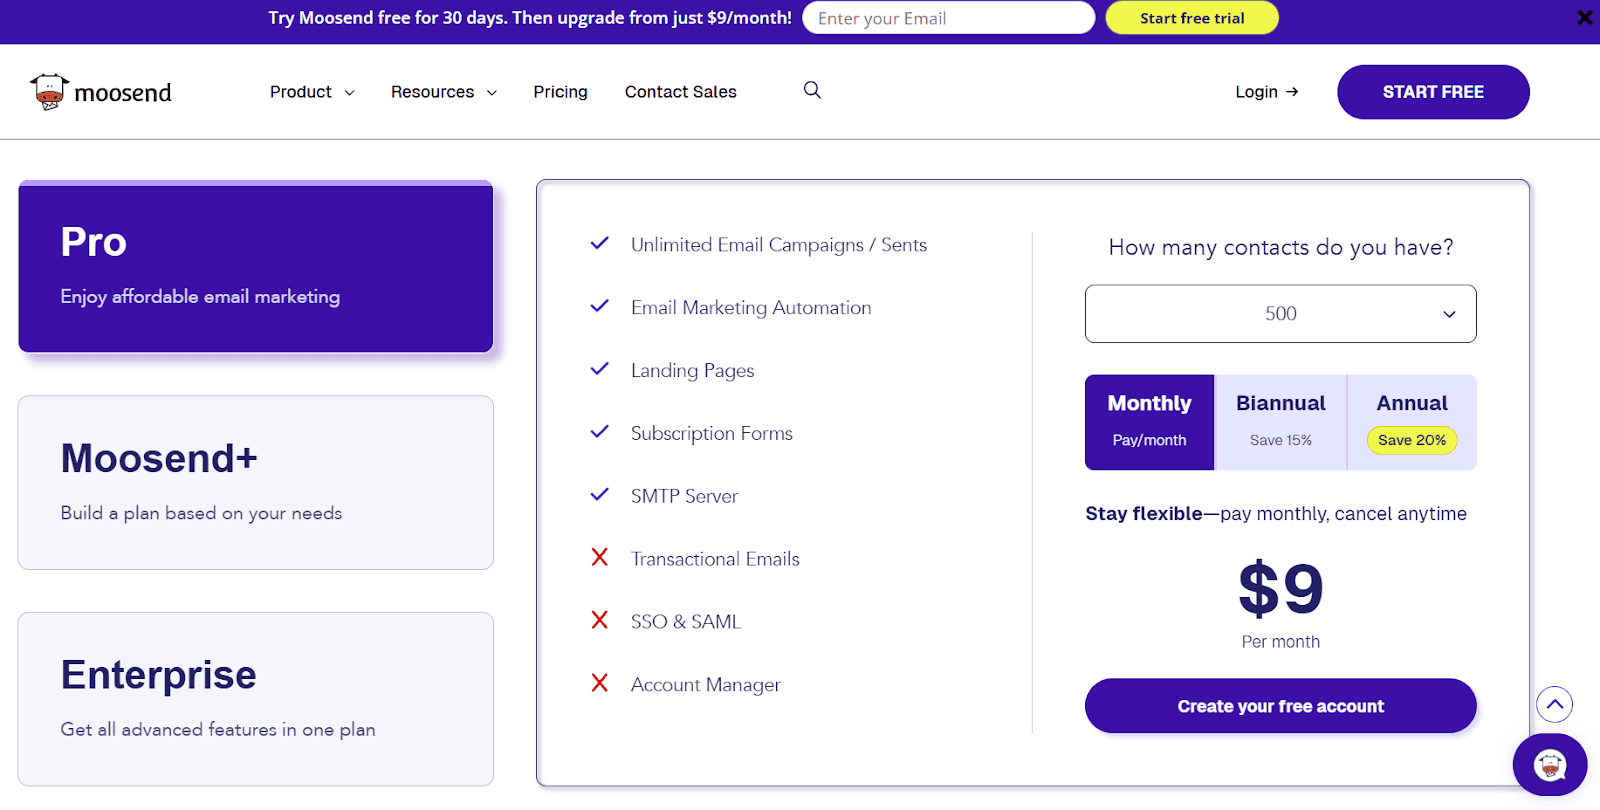Expand the Resources menu
This screenshot has height=810, width=1600.
(444, 92)
